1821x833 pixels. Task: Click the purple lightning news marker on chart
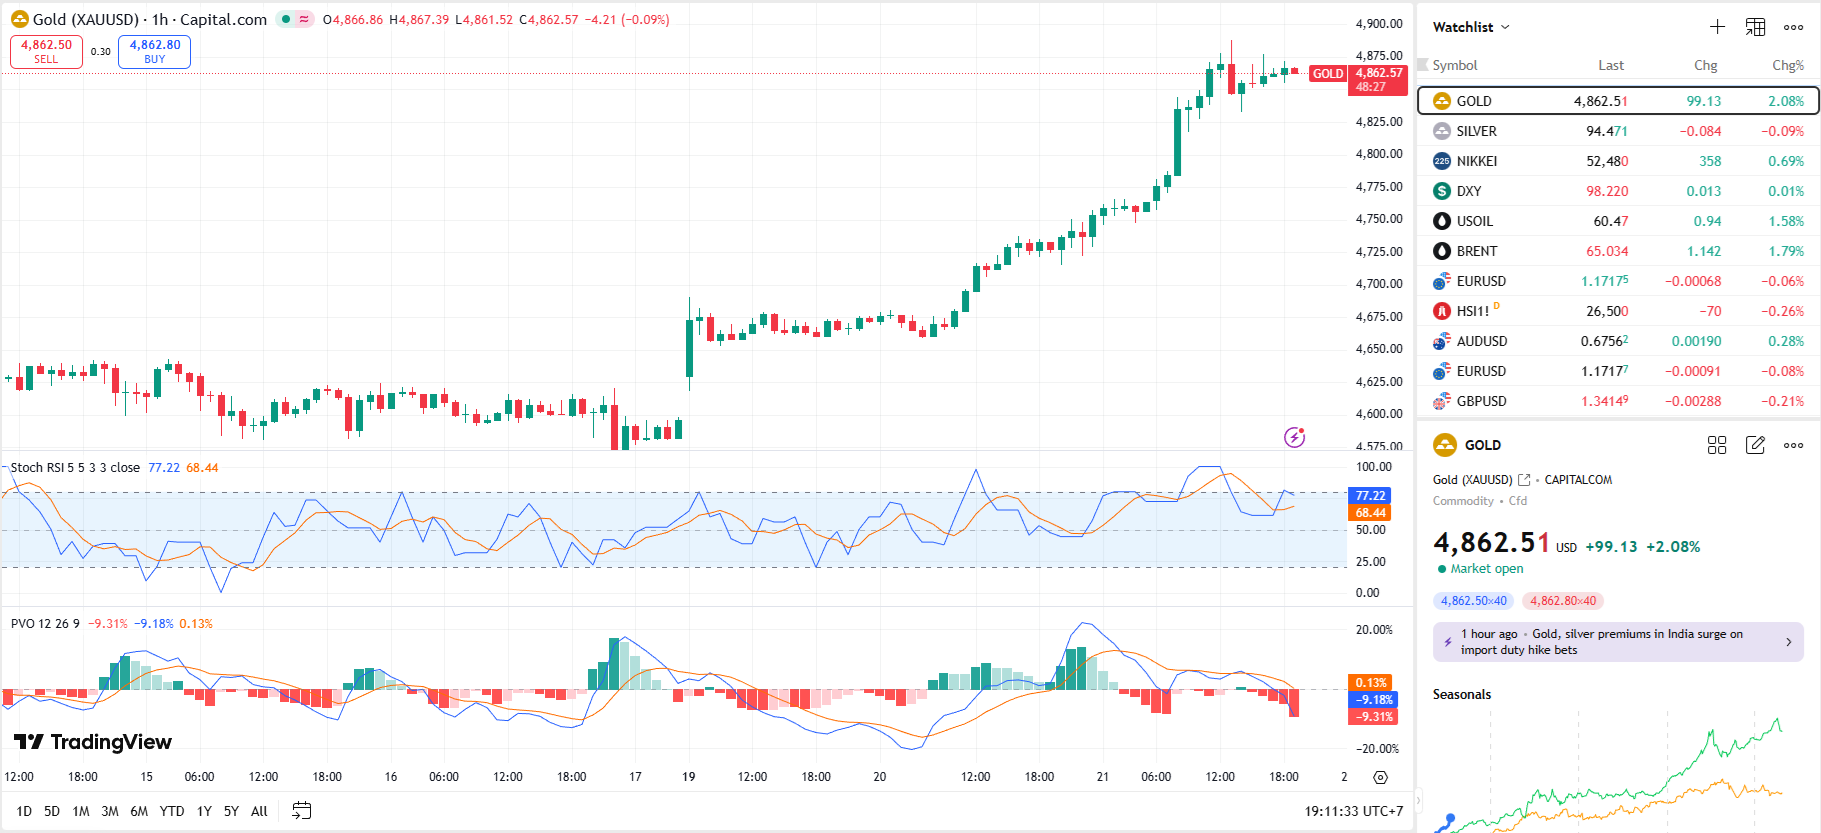tap(1294, 437)
